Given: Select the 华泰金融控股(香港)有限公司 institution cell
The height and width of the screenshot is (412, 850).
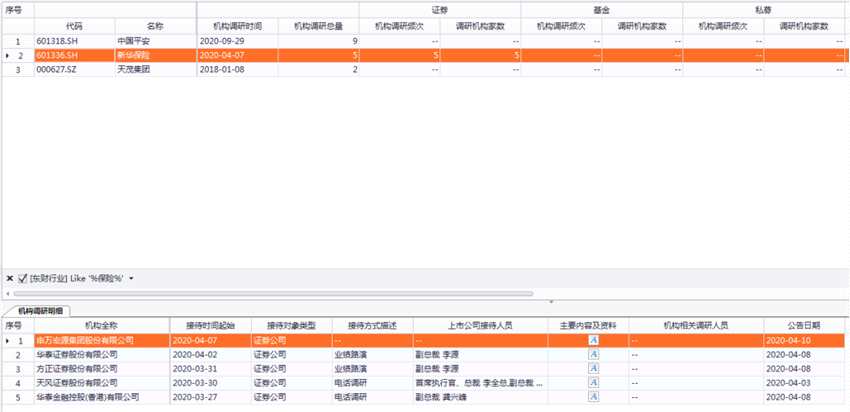Looking at the screenshot, I should click(102, 397).
